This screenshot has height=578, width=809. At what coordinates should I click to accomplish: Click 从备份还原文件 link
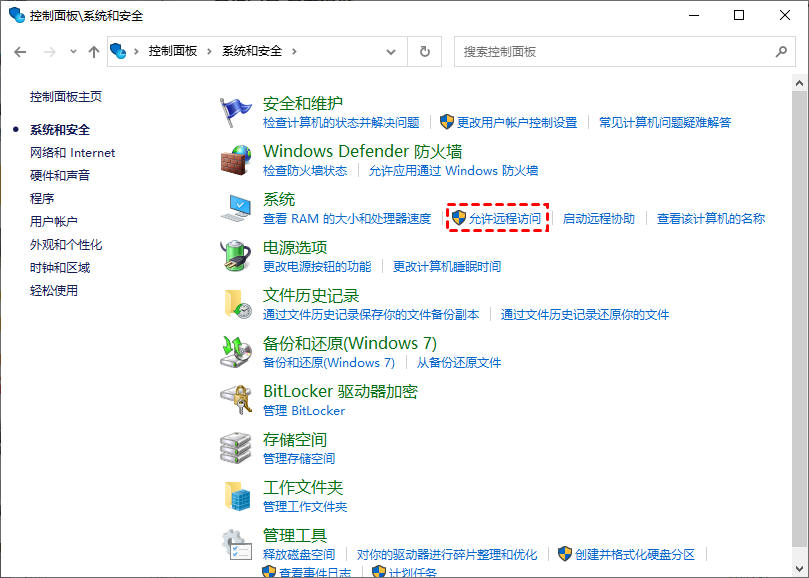click(459, 362)
